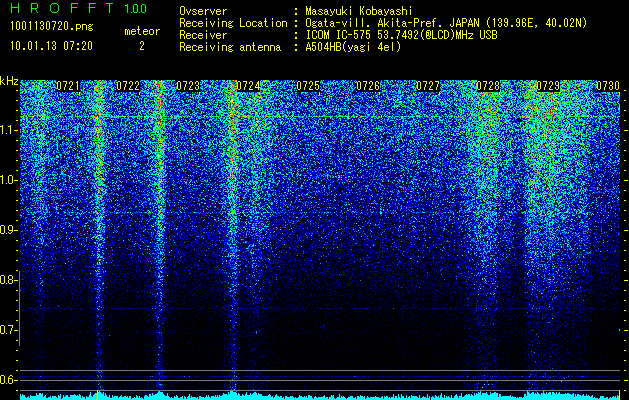This screenshot has width=629, height=400.
Task: Click the version number 1.0.0
Action: (136, 9)
